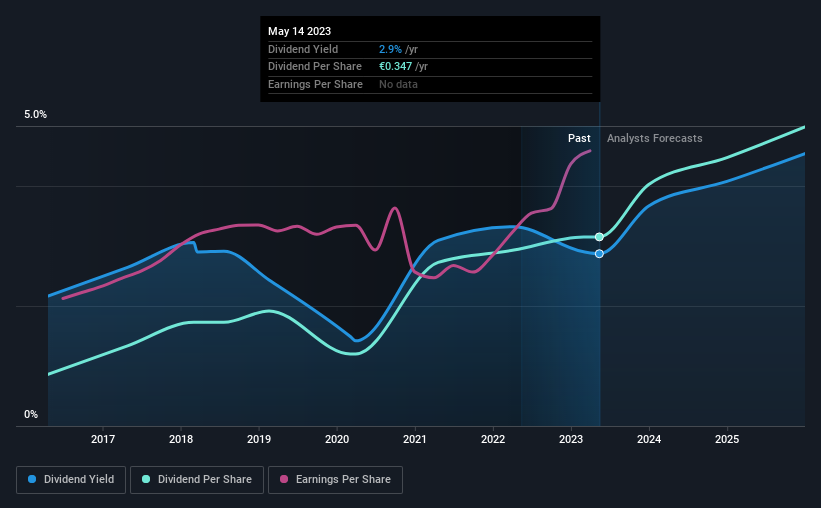This screenshot has height=508, width=821.
Task: Click the tooltip Earnings Per Share row label
Action: click(x=315, y=84)
